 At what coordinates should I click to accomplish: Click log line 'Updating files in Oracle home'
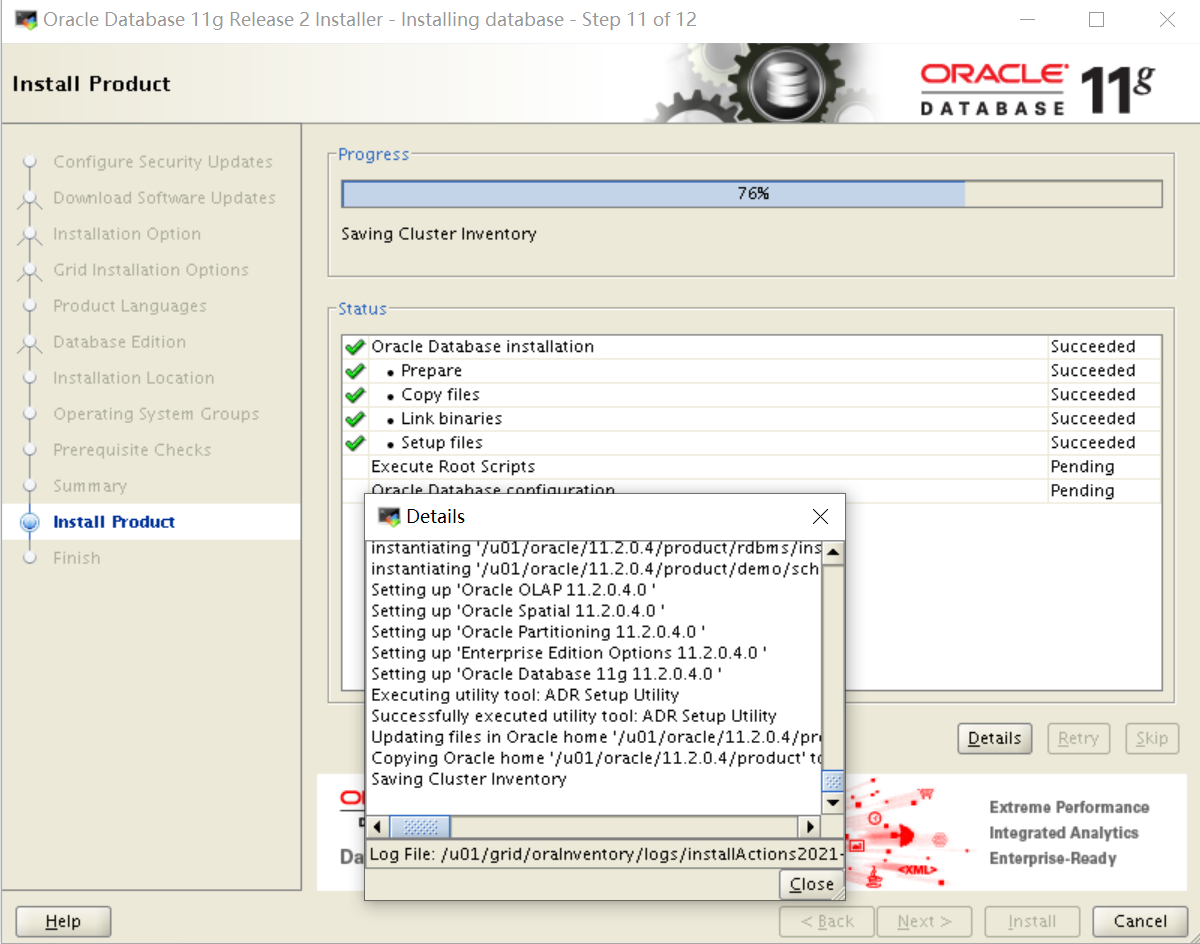pyautogui.click(x=596, y=737)
